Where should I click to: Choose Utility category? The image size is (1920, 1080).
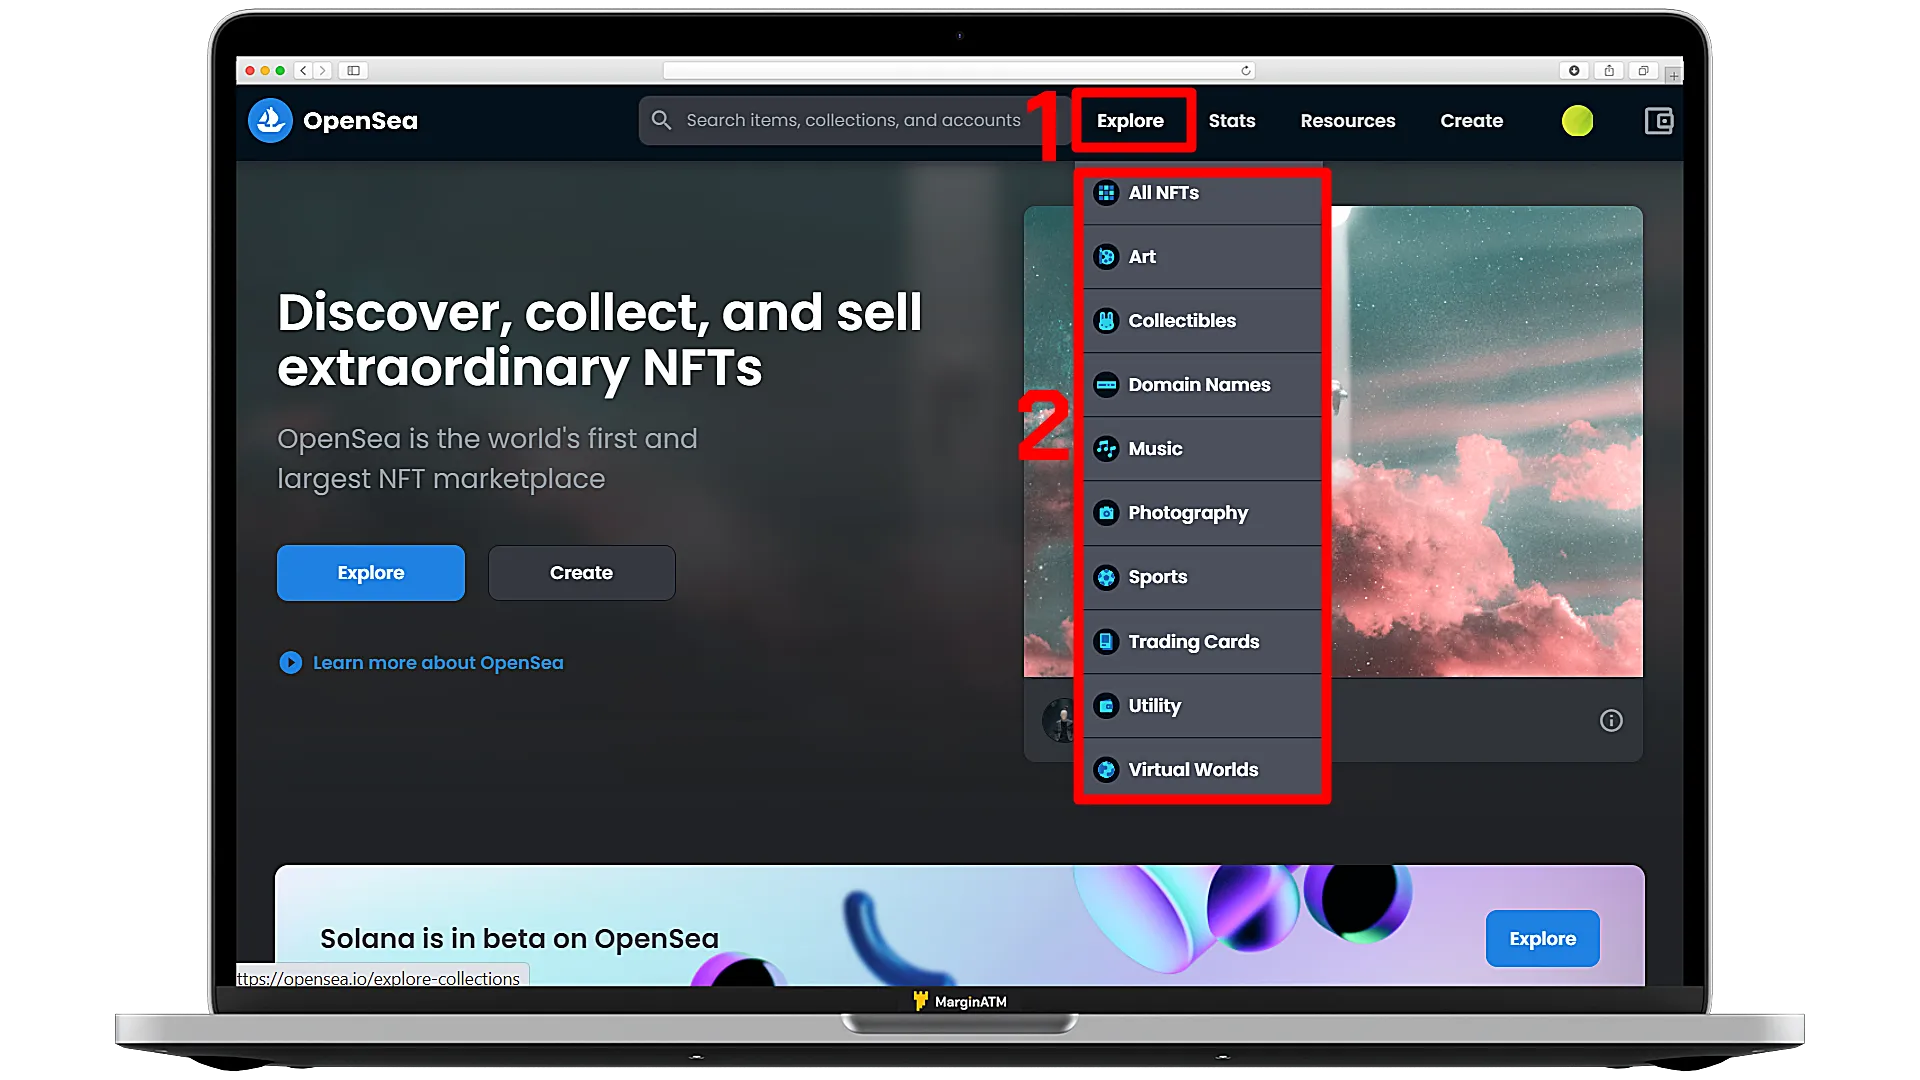1203,706
